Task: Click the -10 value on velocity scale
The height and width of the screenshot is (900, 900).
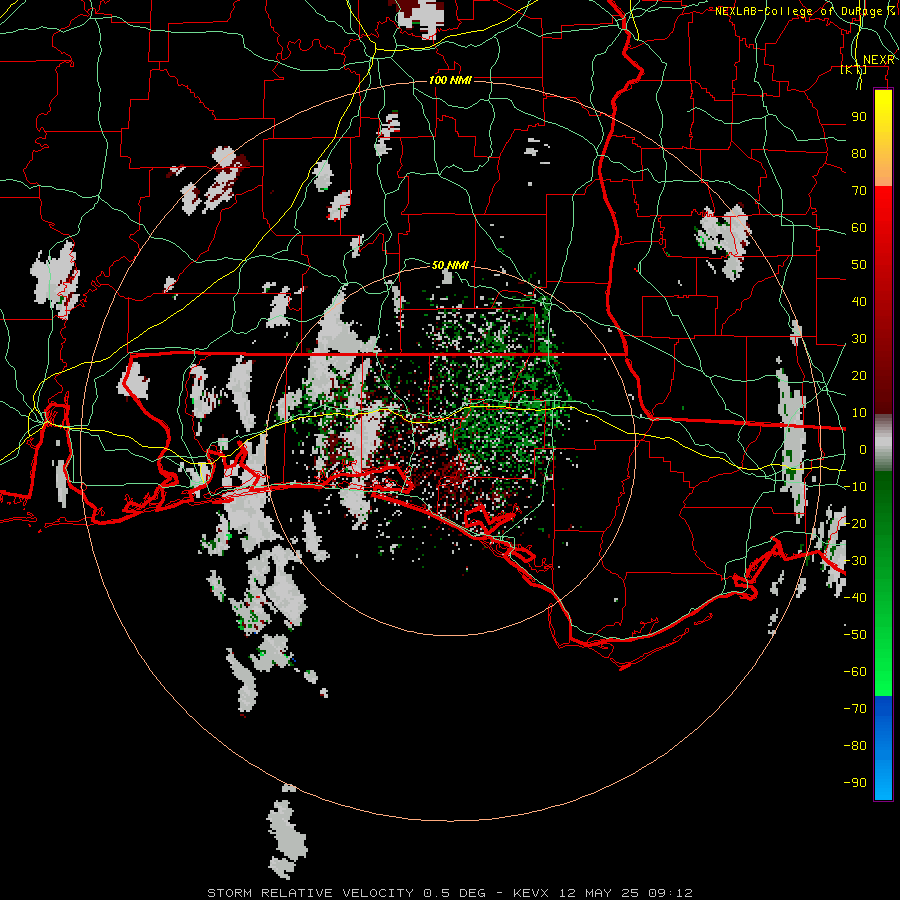Action: point(855,487)
